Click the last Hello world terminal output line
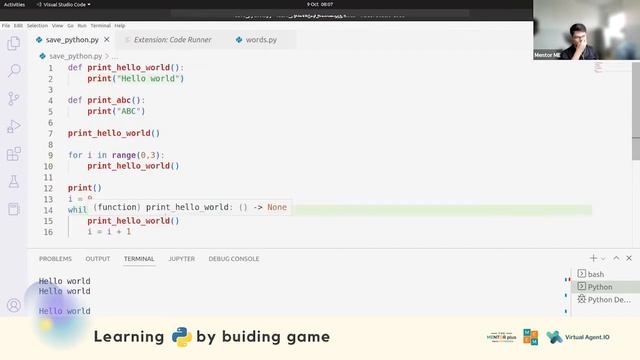This screenshot has width=640, height=360. pos(64,311)
